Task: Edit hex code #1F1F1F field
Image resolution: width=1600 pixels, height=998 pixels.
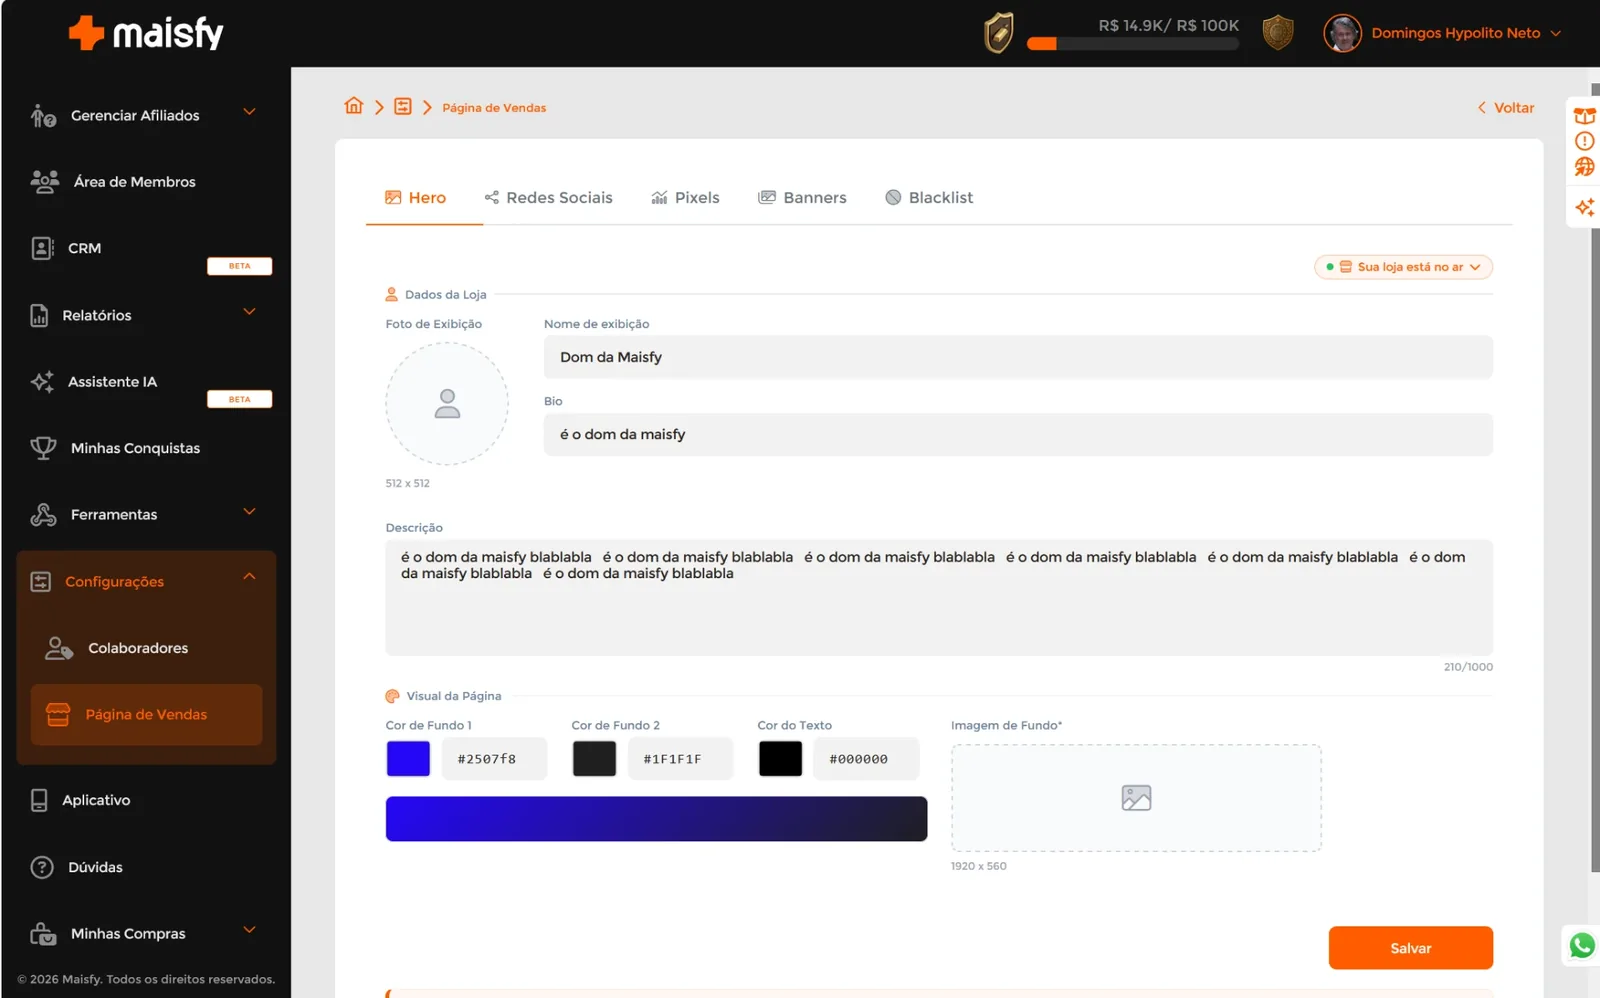Action: (x=680, y=759)
